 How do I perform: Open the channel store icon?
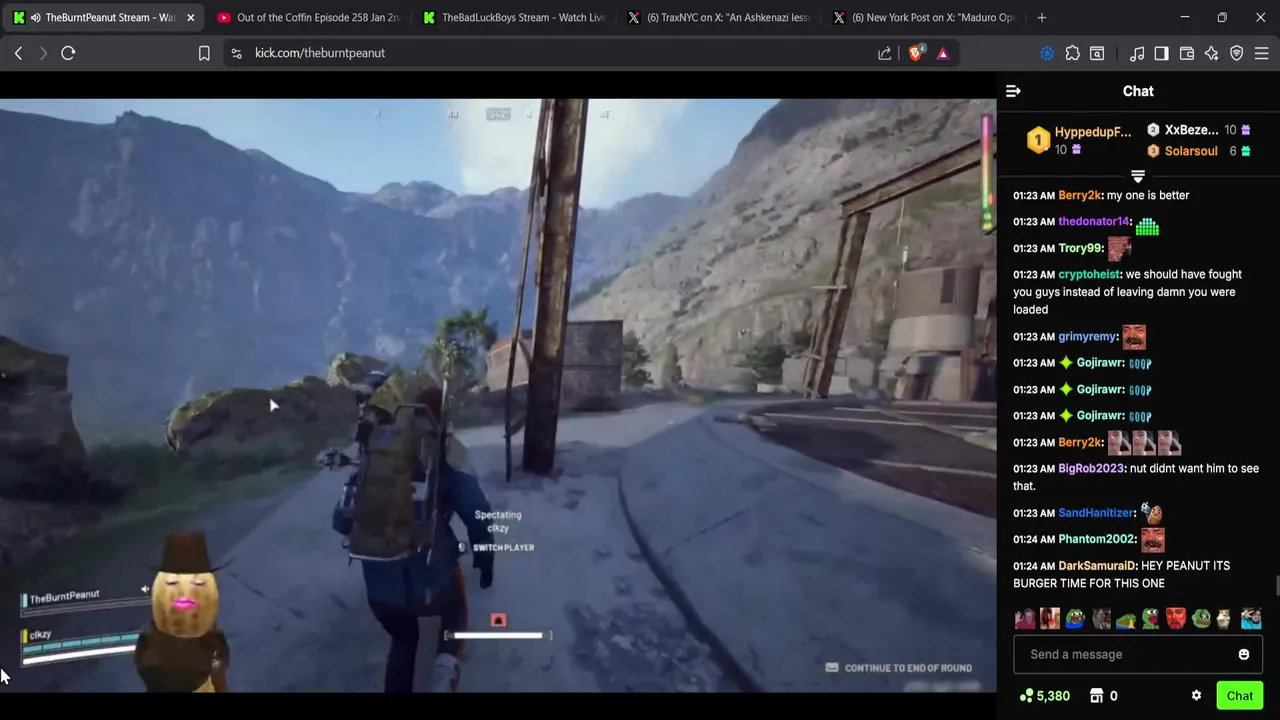coord(1096,696)
